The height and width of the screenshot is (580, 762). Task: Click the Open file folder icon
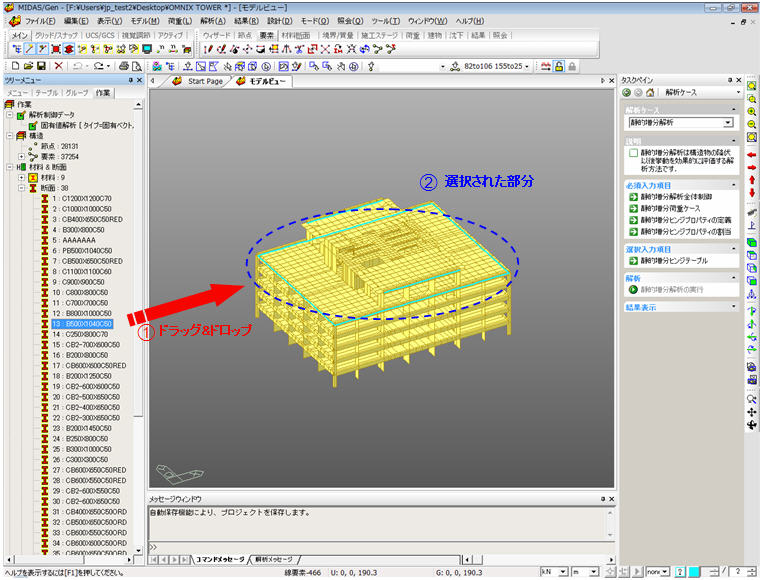click(x=28, y=66)
